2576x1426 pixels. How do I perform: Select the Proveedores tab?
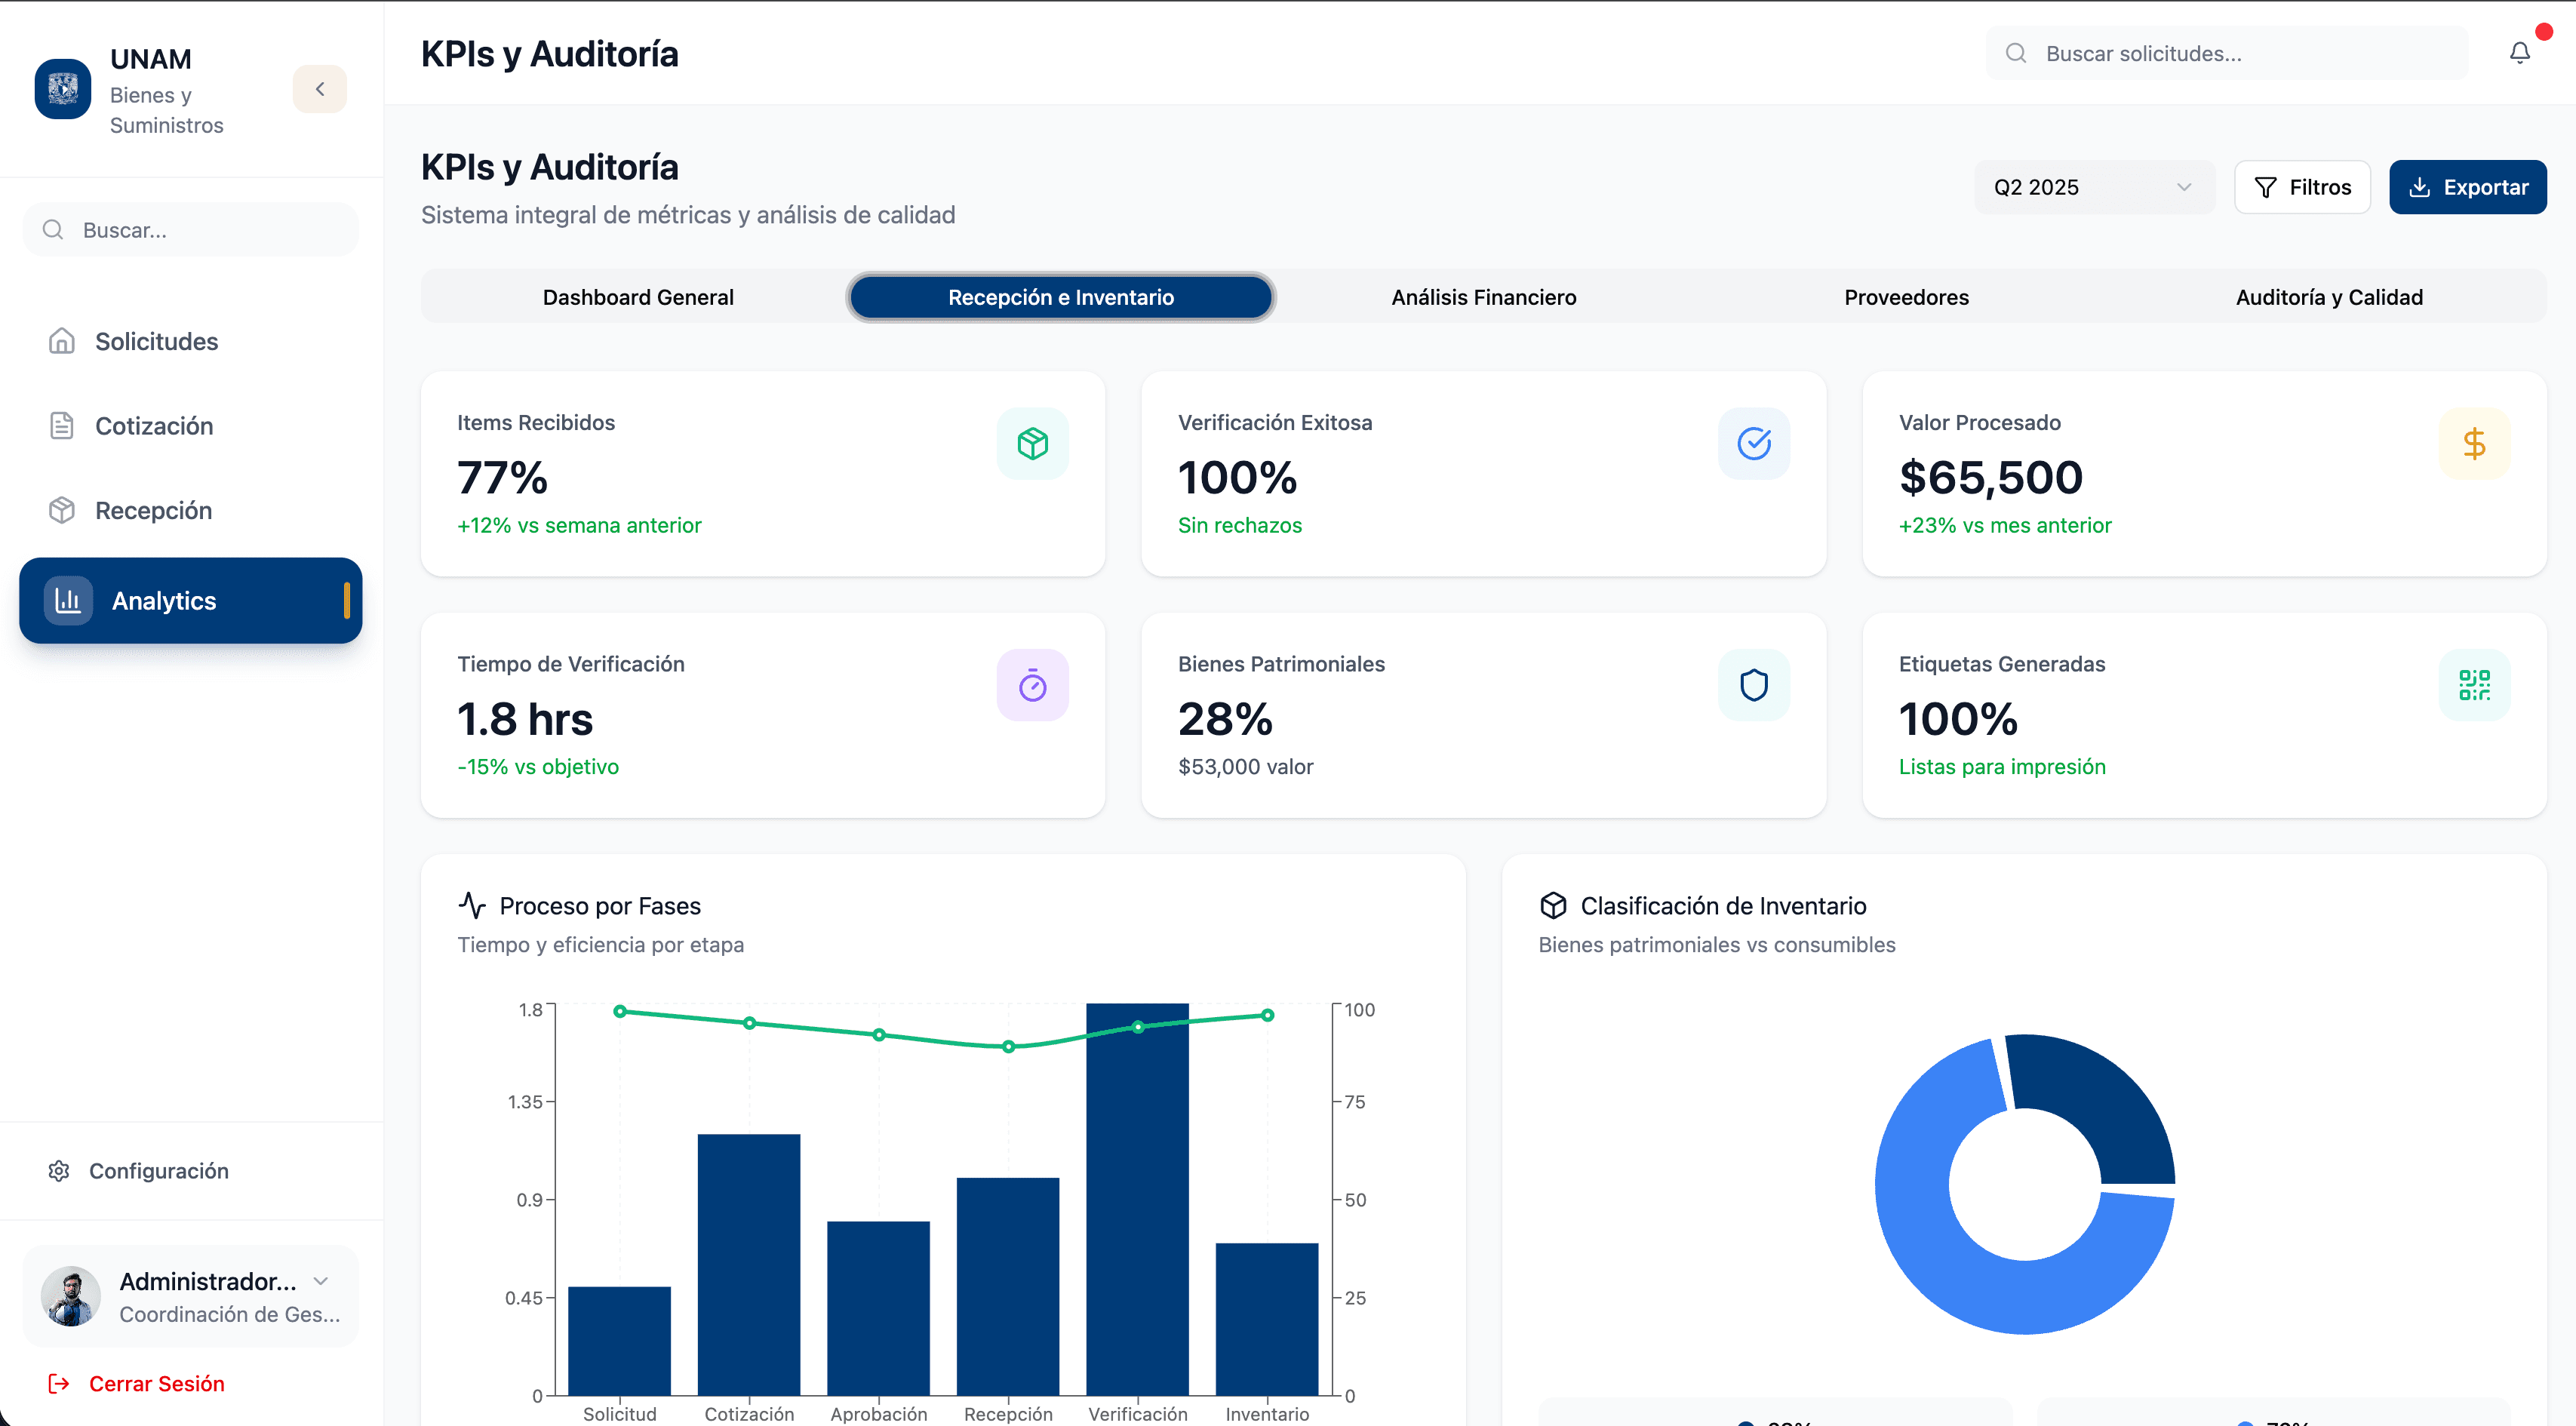pyautogui.click(x=1906, y=297)
